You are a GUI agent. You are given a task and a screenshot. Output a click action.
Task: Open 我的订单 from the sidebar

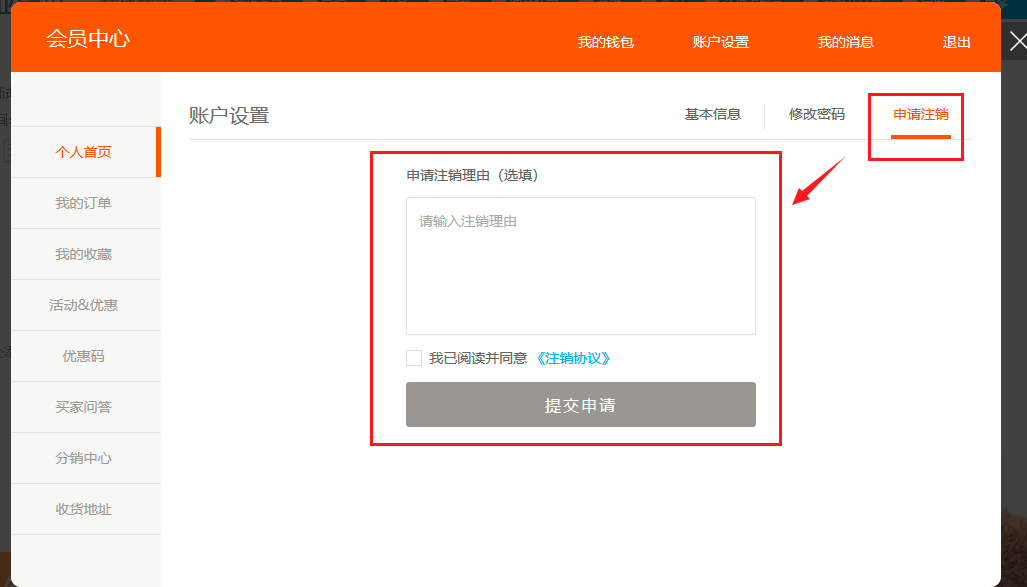click(83, 203)
